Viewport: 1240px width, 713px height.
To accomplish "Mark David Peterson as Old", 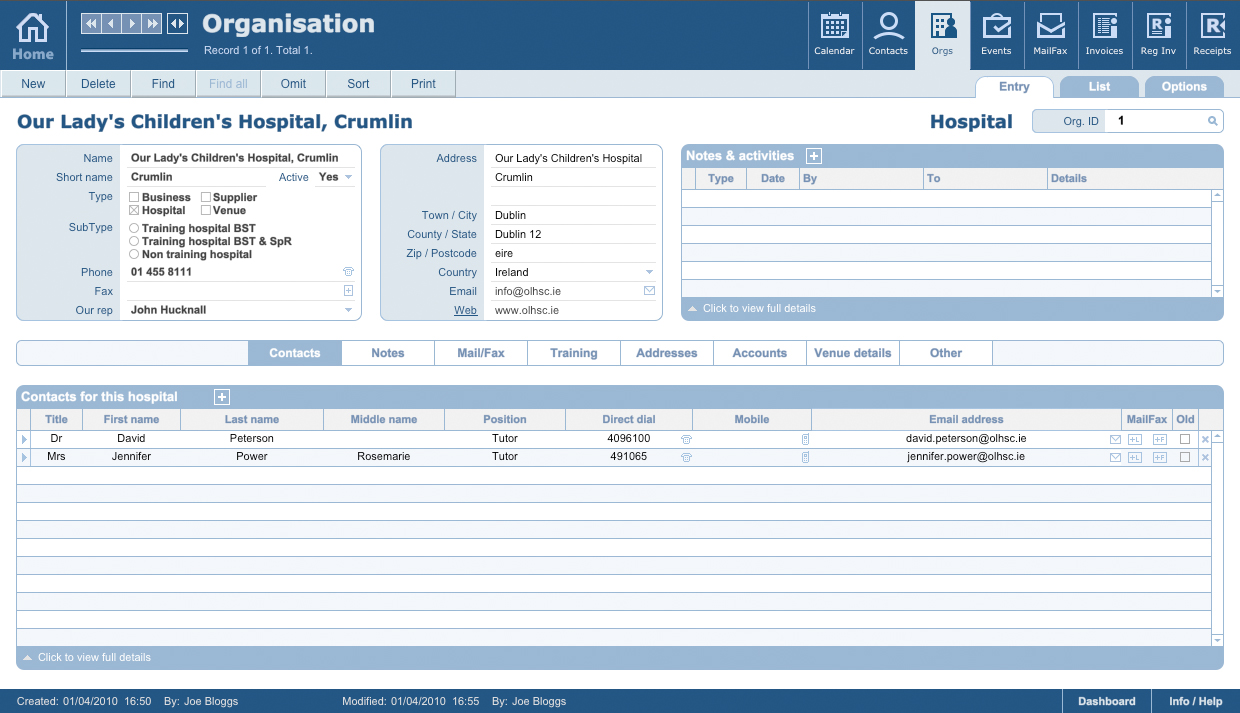I will pyautogui.click(x=1185, y=439).
